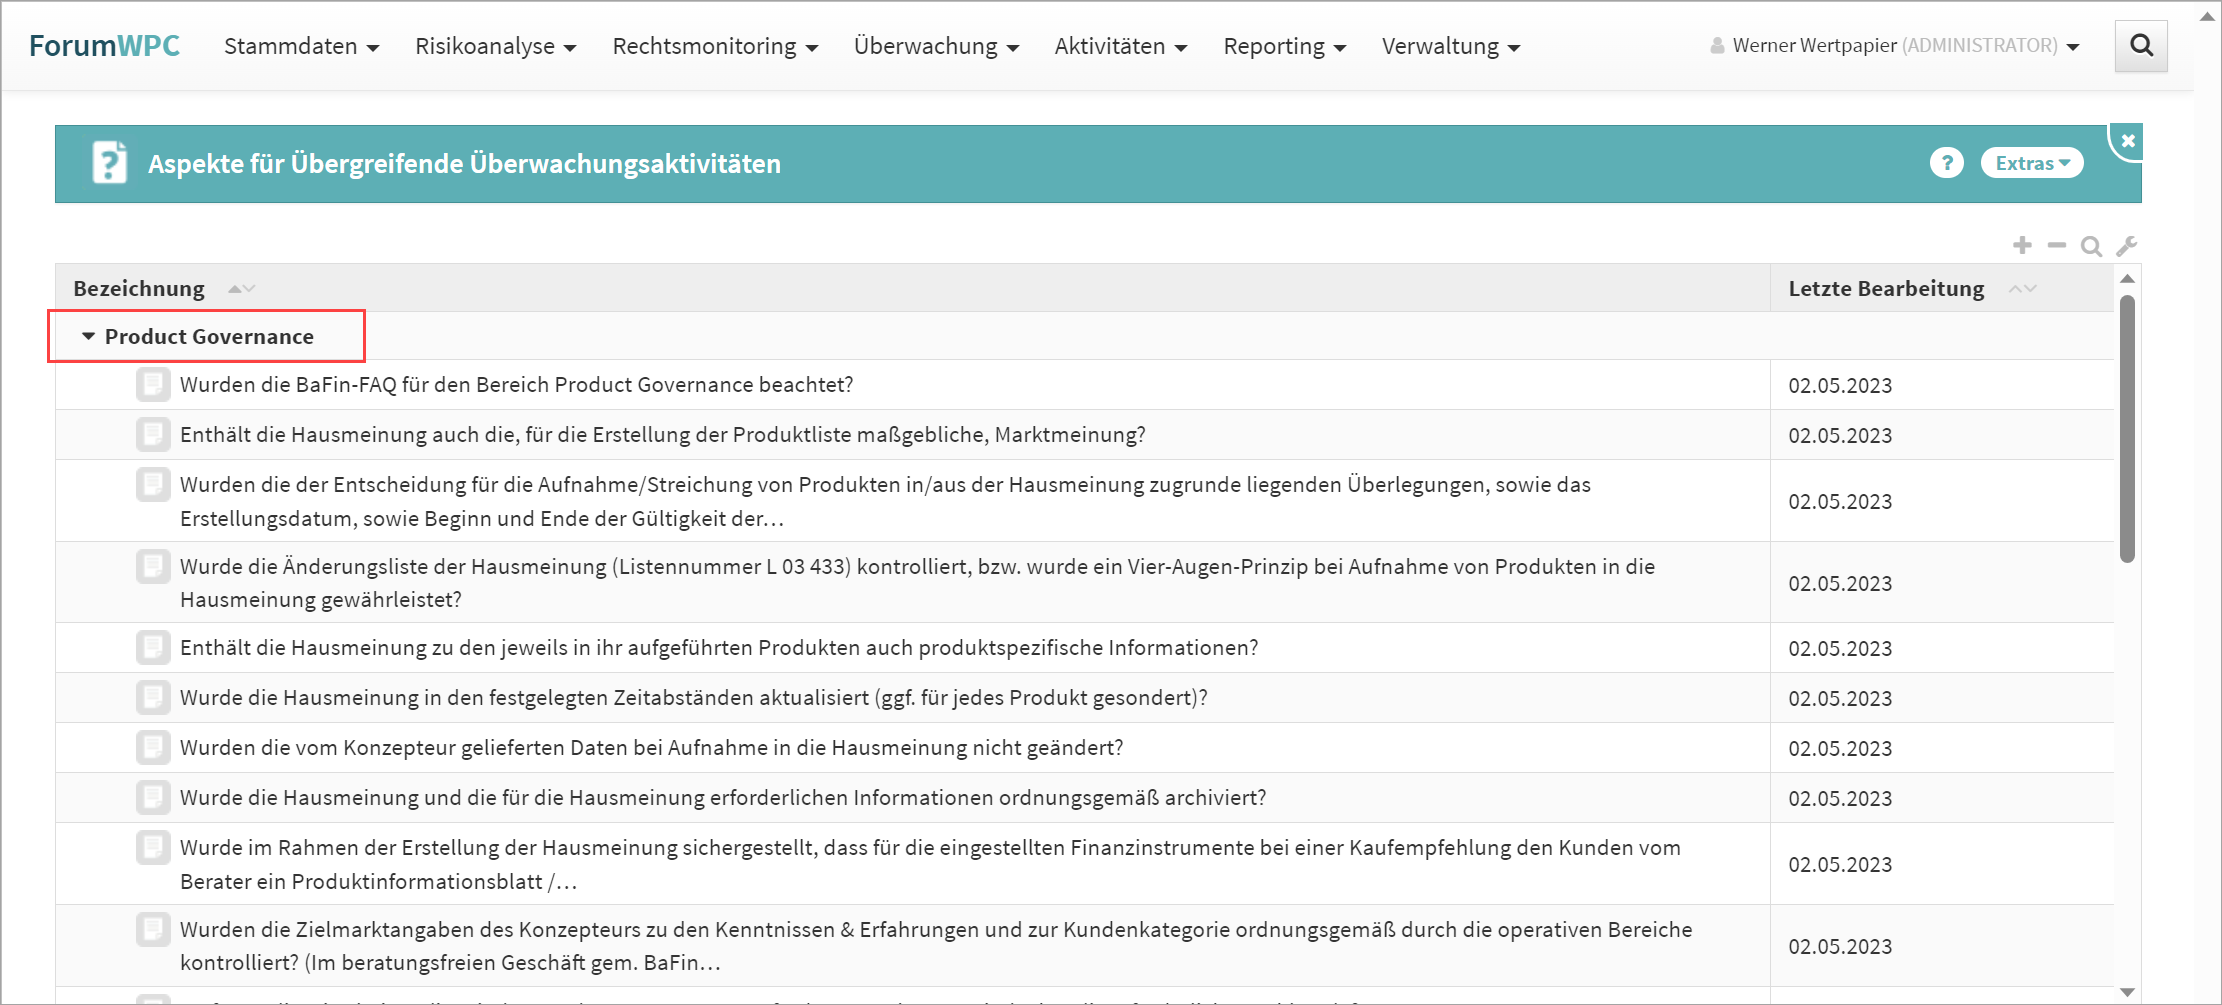Go to ForumWPC home logo

click(x=104, y=46)
